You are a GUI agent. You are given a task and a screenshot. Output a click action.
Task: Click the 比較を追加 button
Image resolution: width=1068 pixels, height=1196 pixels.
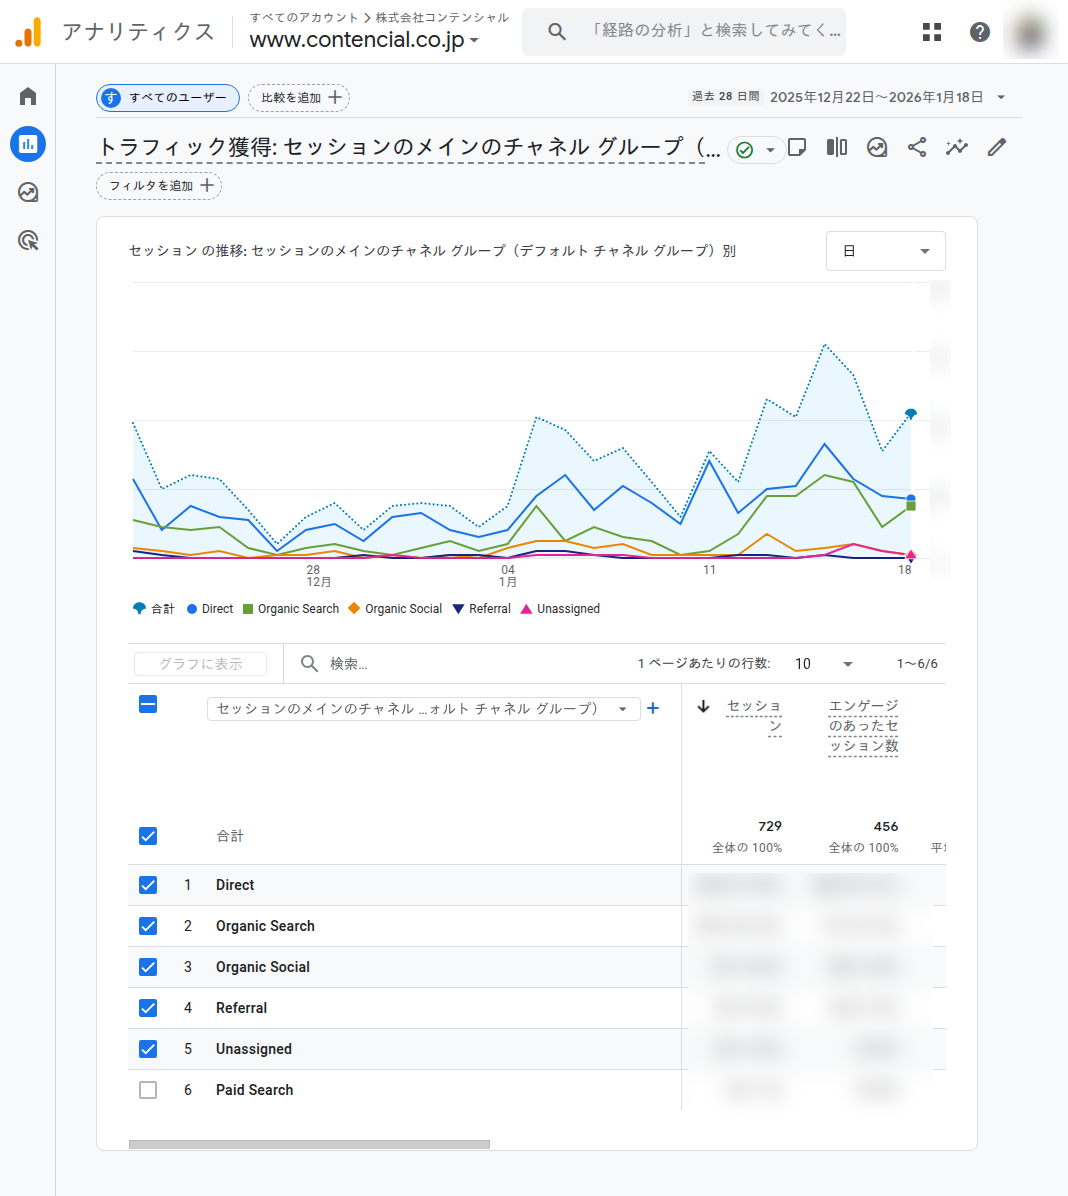pos(298,98)
